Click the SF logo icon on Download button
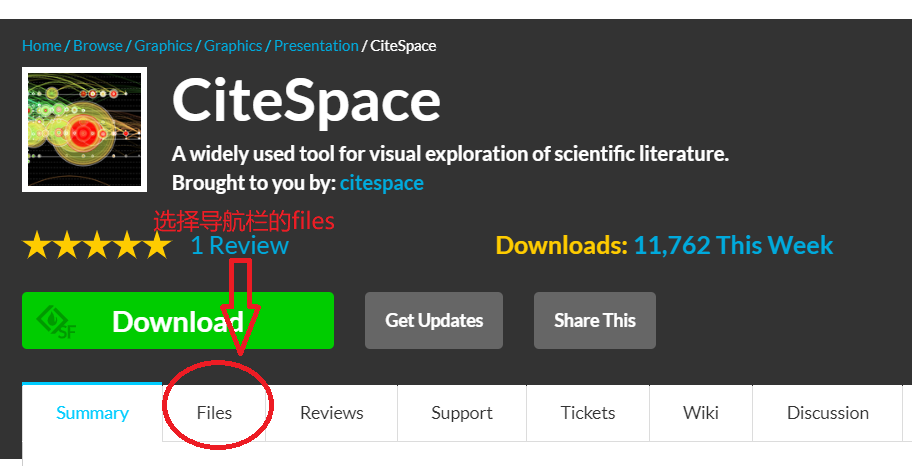The width and height of the screenshot is (912, 466). tap(56, 321)
